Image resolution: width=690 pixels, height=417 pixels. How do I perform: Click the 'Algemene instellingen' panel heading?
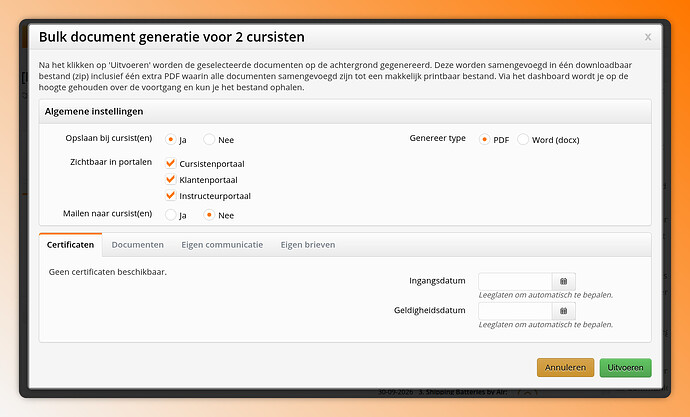[x=94, y=111]
